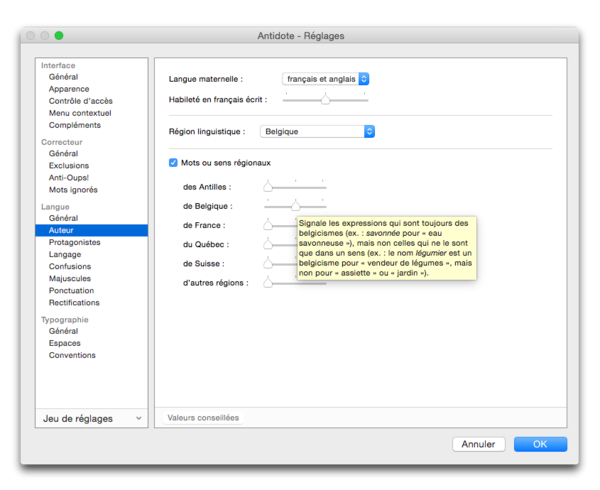
Task: Confirm settings with OK button
Action: (x=540, y=444)
